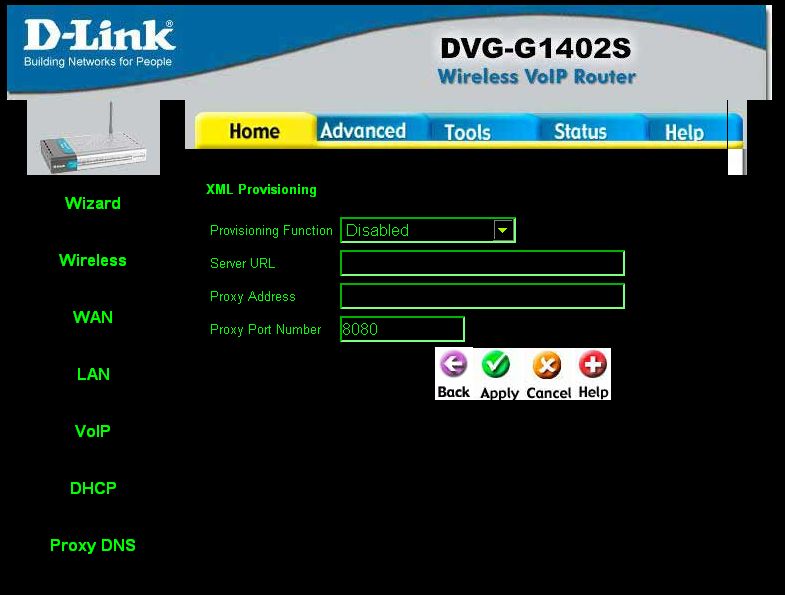Click the Proxy Address label
Screen dimensions: 785x595
[x=252, y=296]
